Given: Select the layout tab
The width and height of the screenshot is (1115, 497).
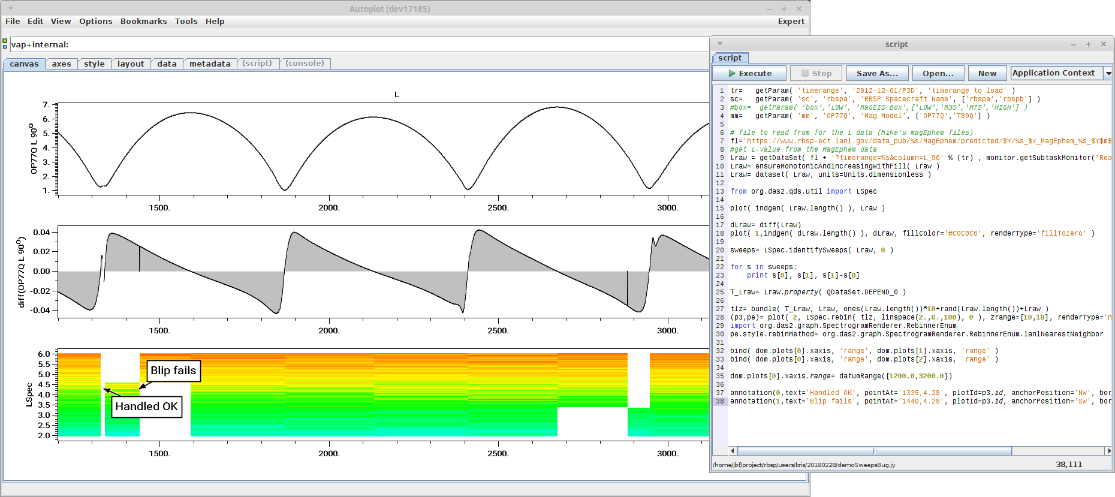Looking at the screenshot, I should tap(130, 63).
